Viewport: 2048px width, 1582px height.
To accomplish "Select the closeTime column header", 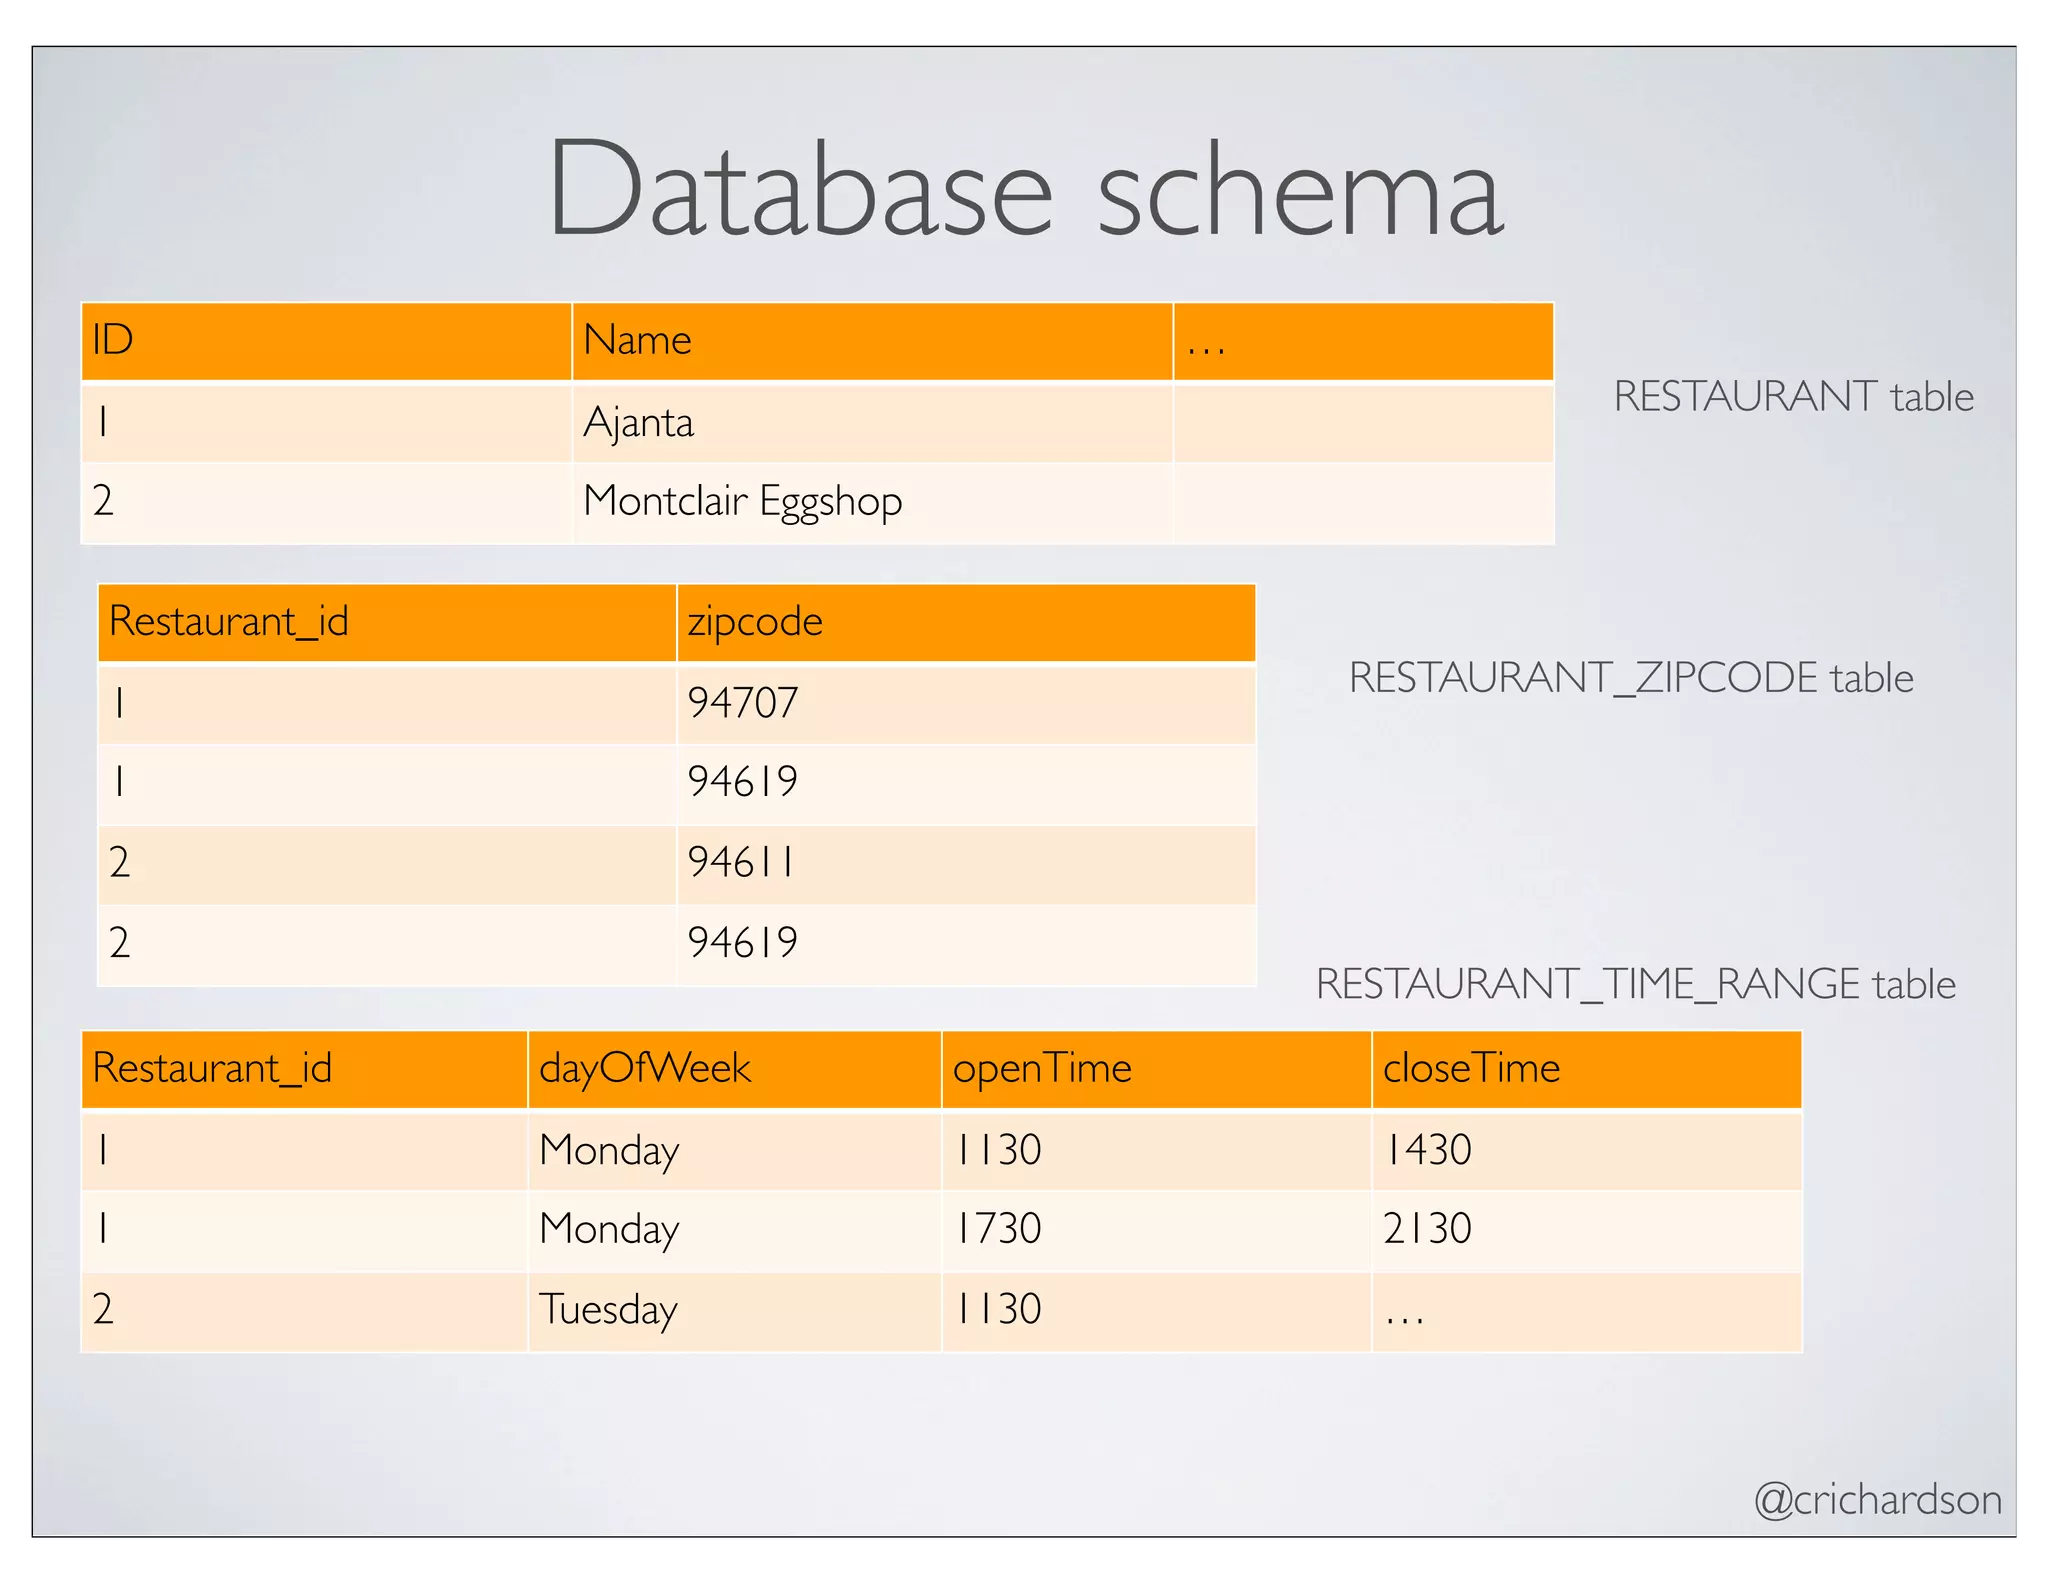I will pyautogui.click(x=1471, y=1068).
